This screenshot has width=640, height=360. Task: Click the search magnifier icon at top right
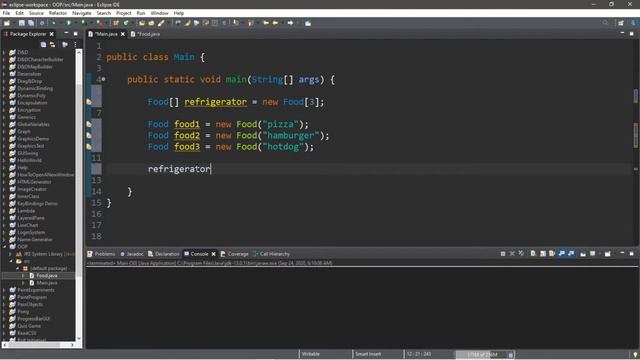(x=605, y=23)
